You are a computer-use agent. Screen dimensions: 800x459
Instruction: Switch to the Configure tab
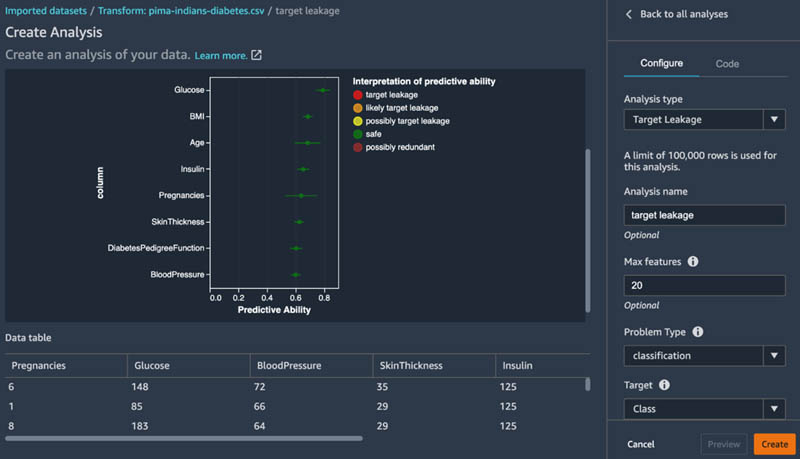click(x=661, y=63)
